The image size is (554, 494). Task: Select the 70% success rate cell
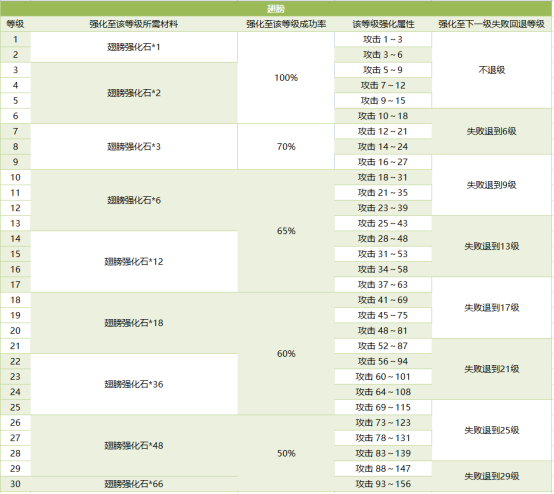[x=286, y=147]
